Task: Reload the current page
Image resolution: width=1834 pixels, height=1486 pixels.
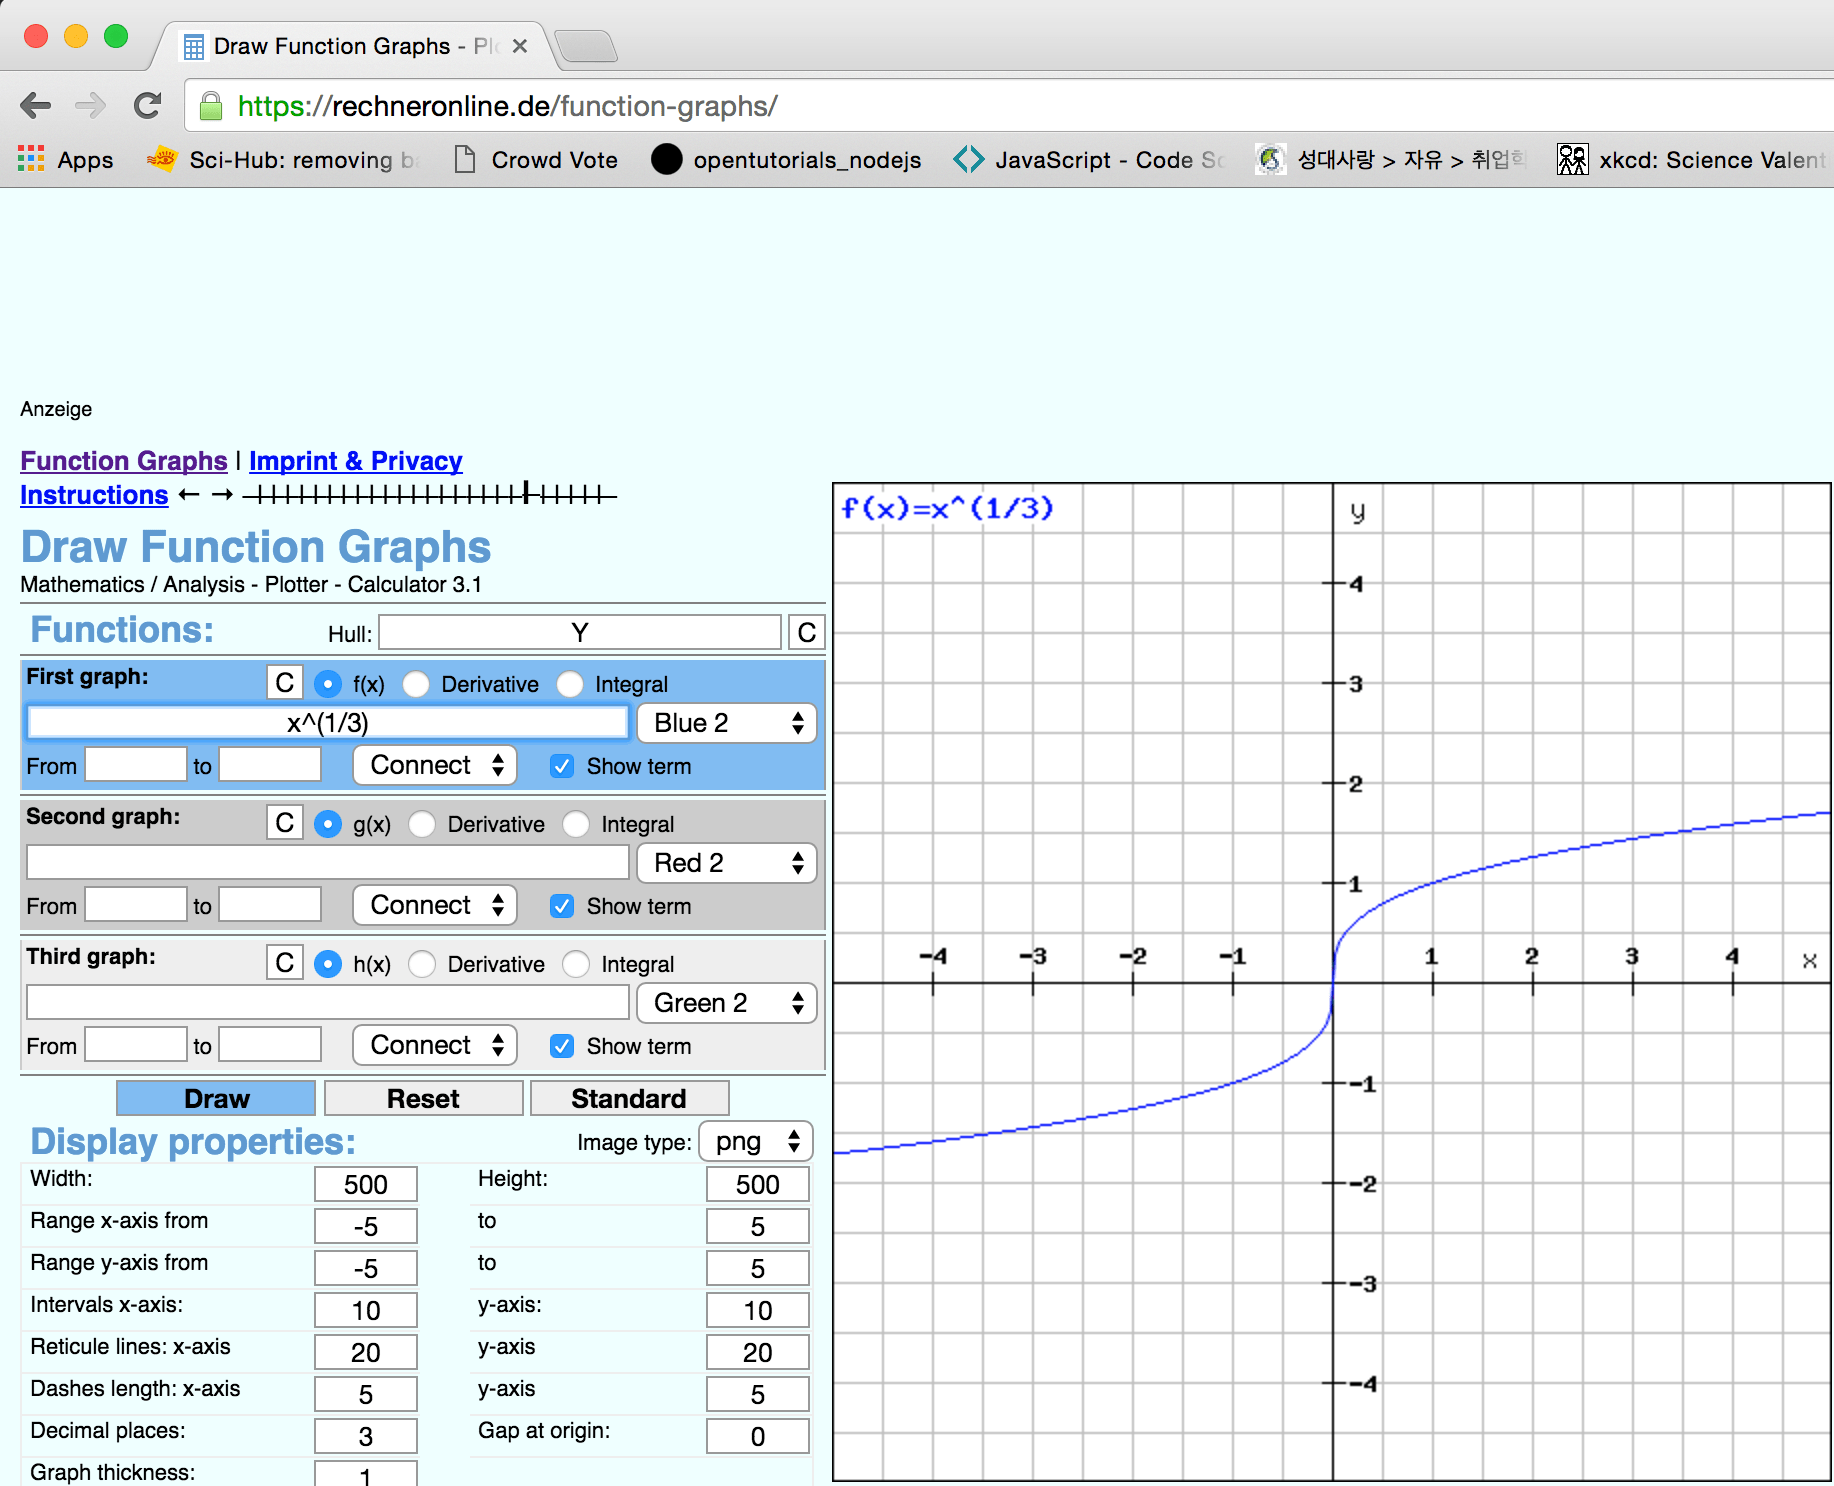Action: (x=148, y=106)
